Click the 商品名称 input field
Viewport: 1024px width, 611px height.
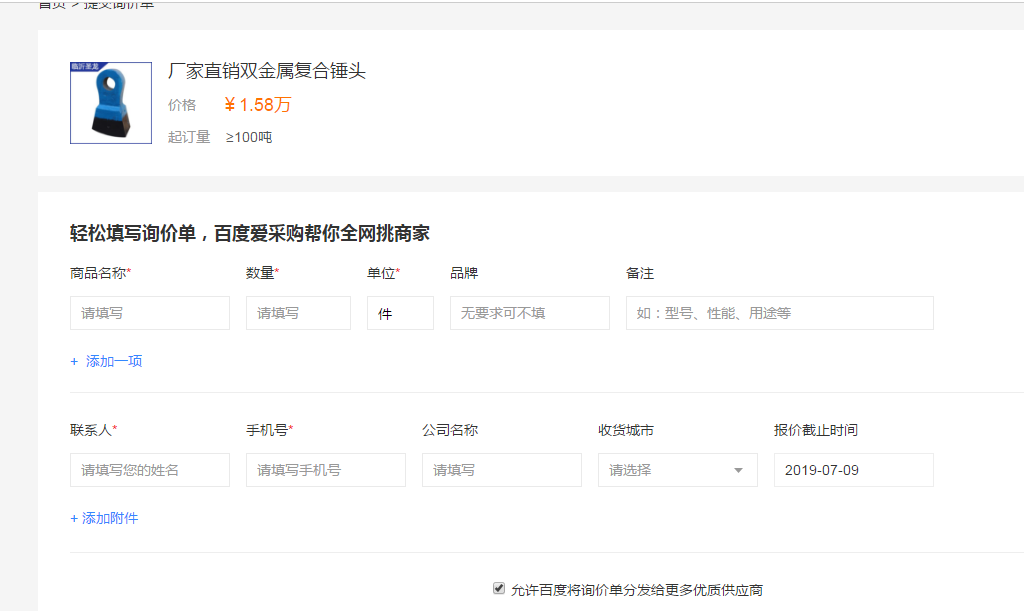pyautogui.click(x=150, y=313)
